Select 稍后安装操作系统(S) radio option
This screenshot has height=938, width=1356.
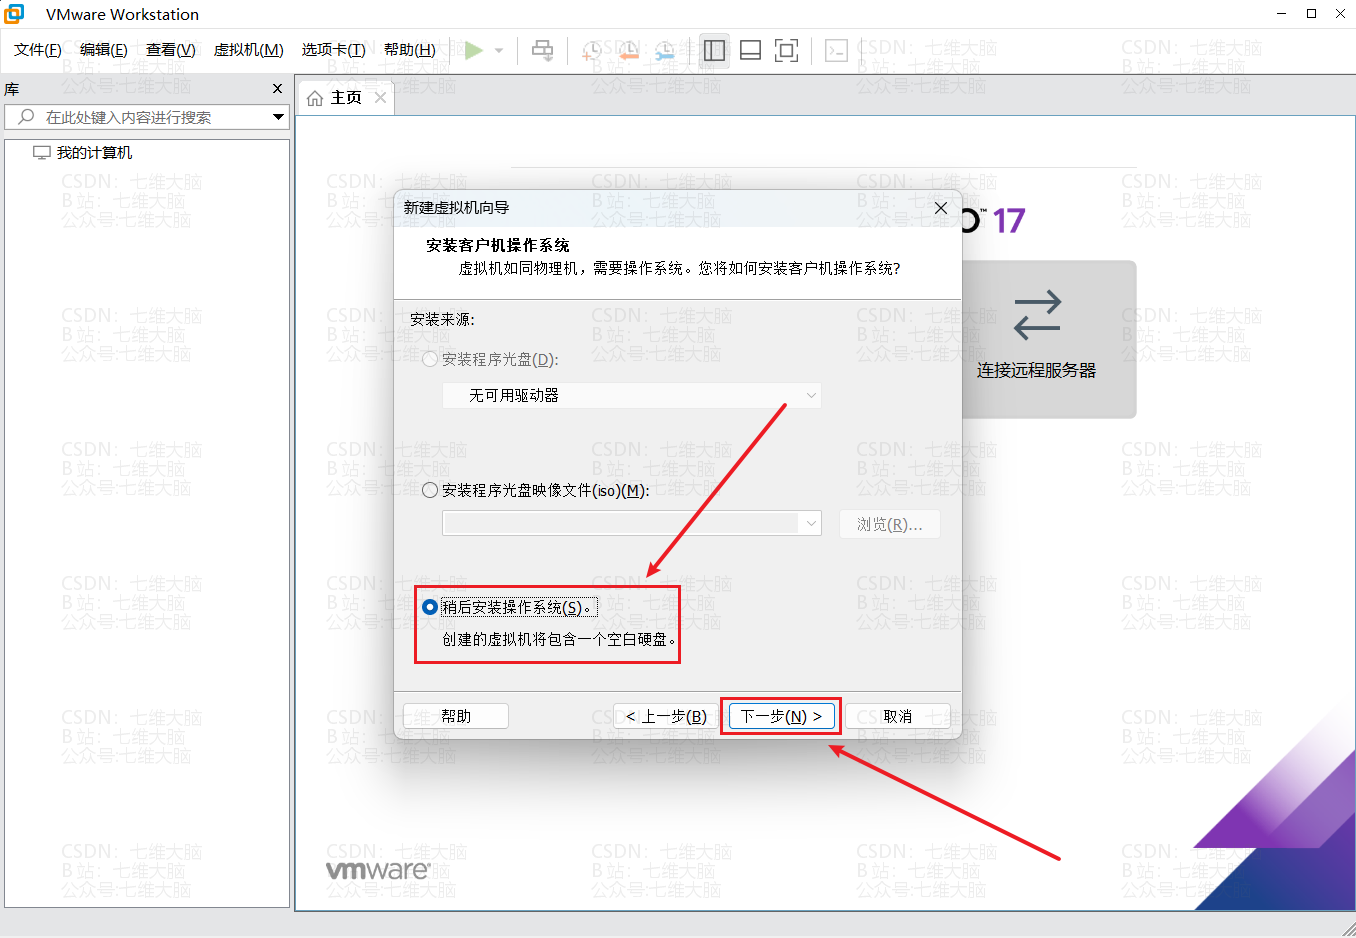click(x=430, y=607)
